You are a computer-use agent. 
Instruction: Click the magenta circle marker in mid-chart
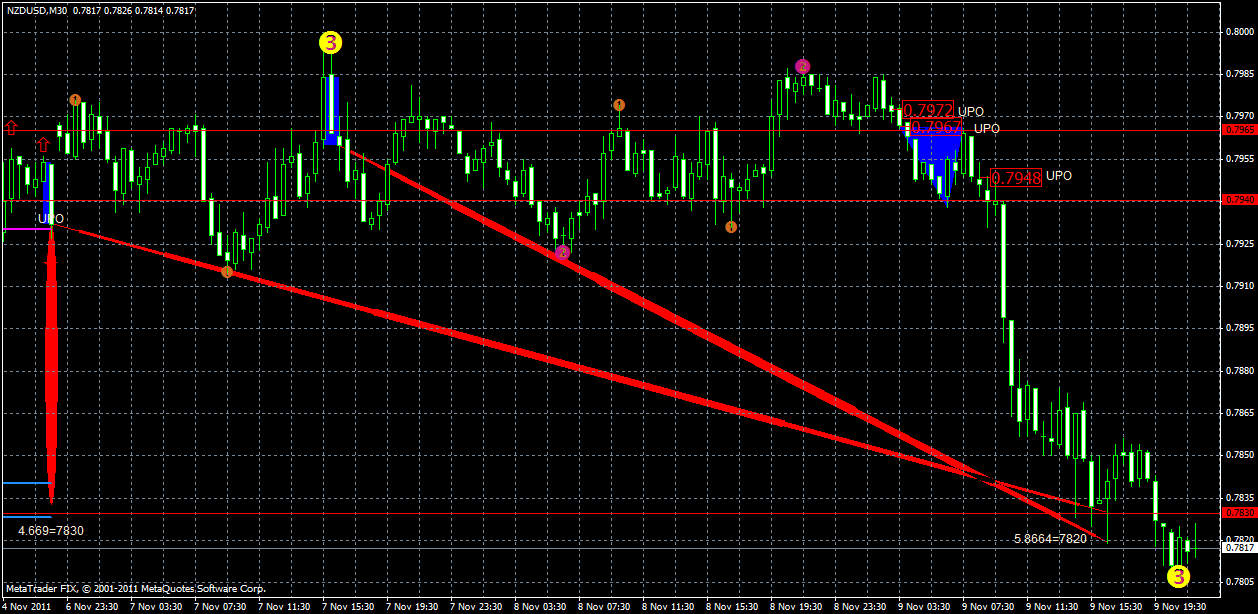563,254
